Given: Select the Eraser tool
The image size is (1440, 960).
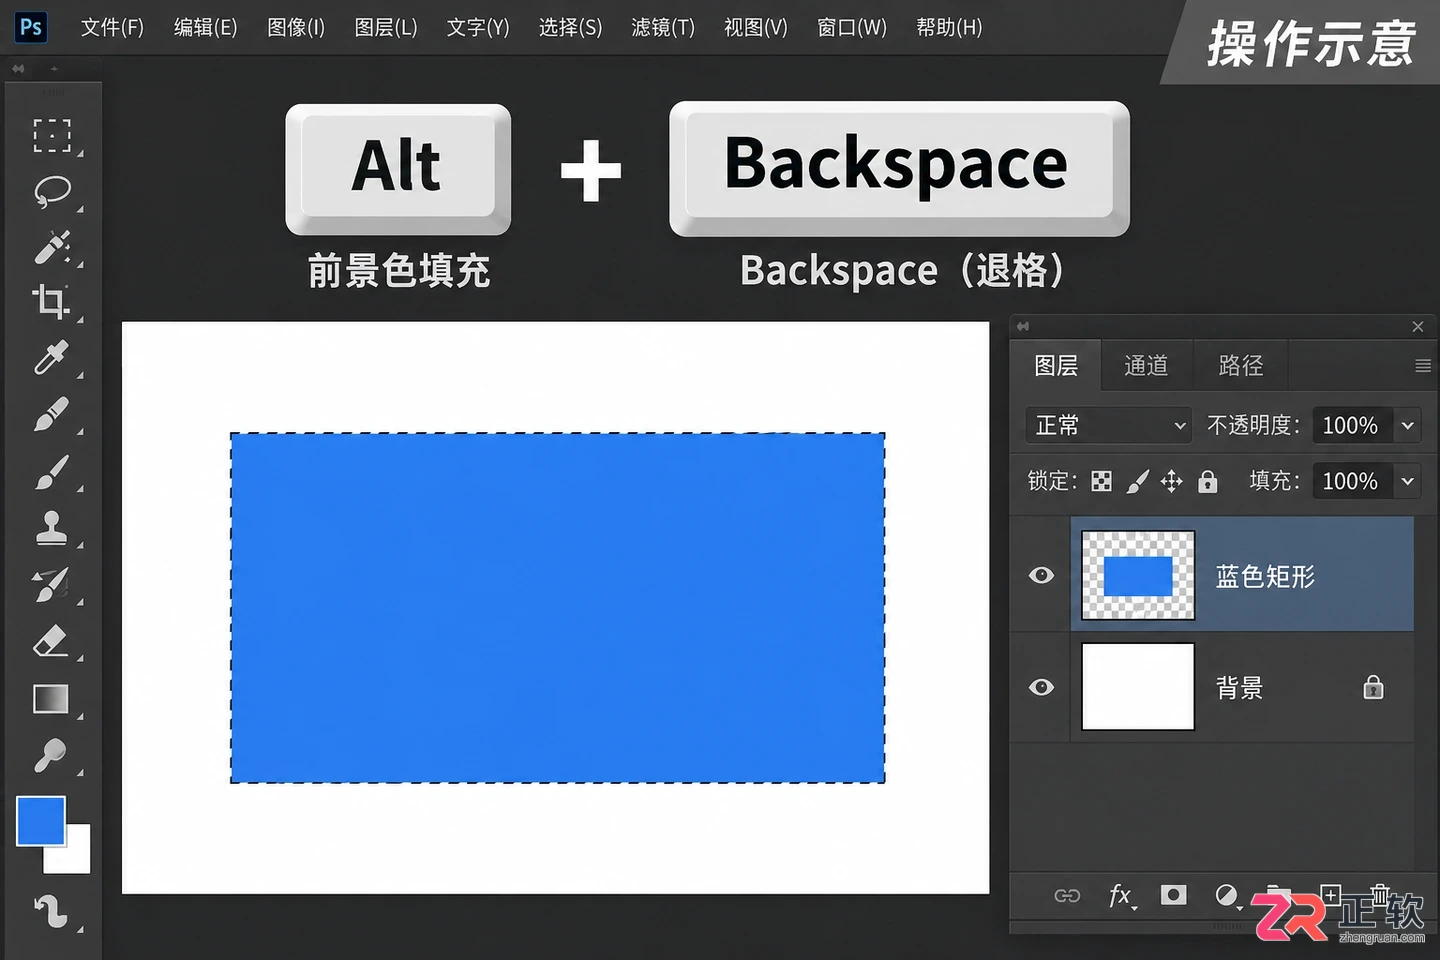Looking at the screenshot, I should (52, 641).
